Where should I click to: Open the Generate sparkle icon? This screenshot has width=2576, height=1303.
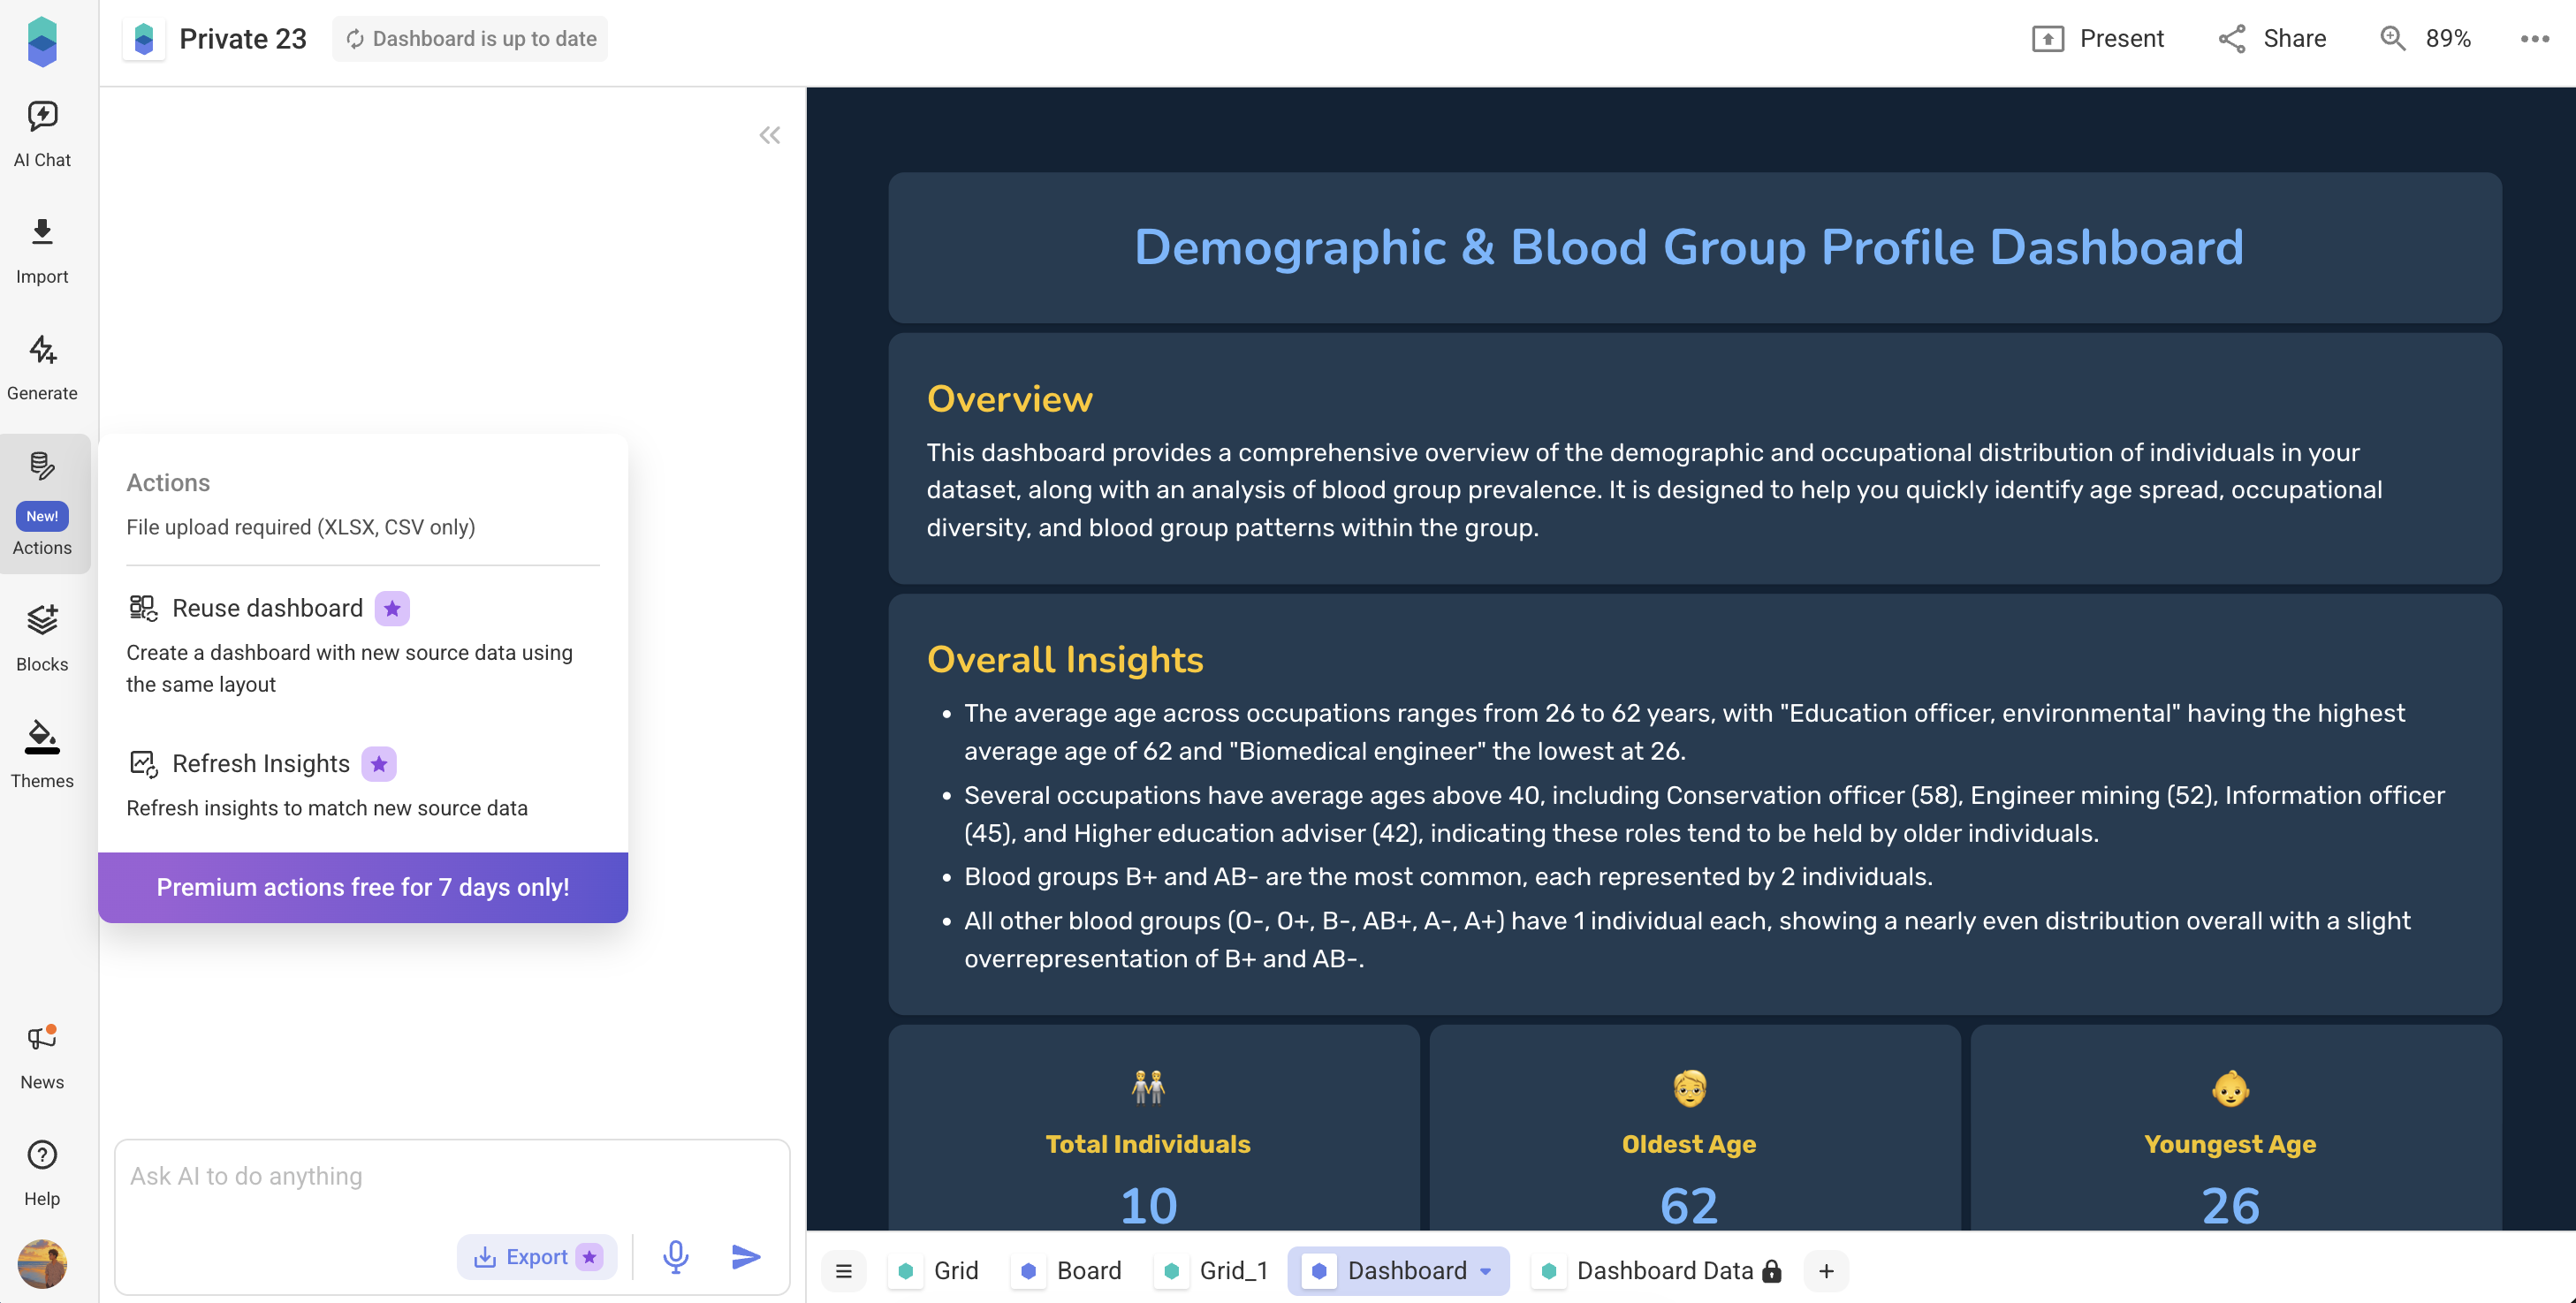click(42, 350)
